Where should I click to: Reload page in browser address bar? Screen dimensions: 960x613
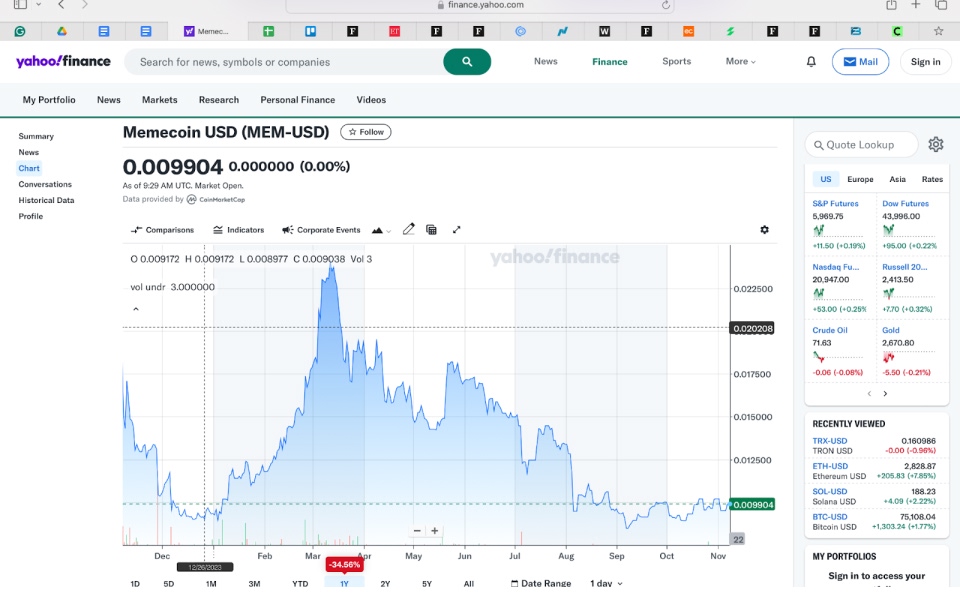pos(666,5)
